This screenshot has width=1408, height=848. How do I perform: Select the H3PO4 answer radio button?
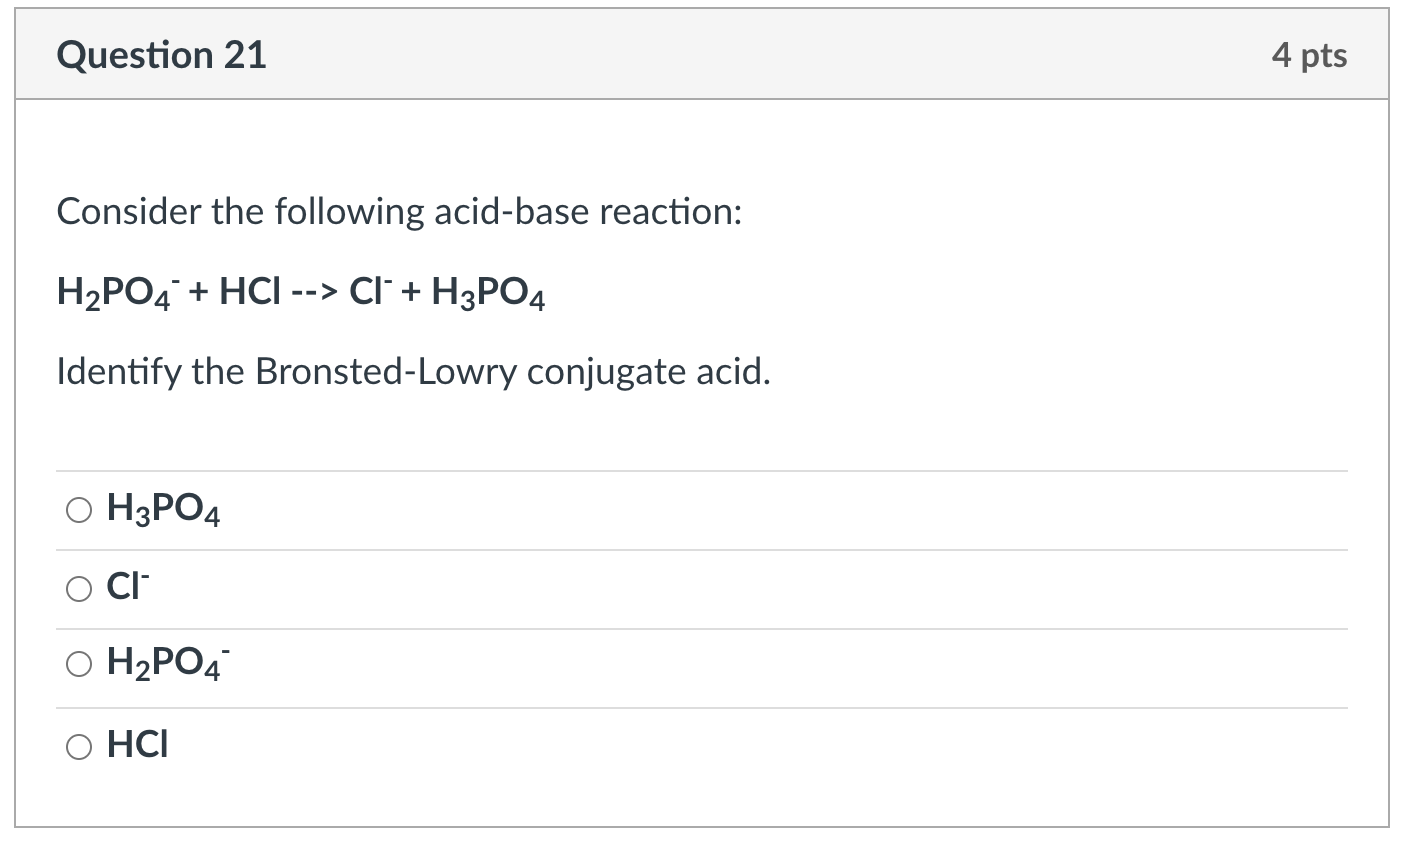(79, 511)
